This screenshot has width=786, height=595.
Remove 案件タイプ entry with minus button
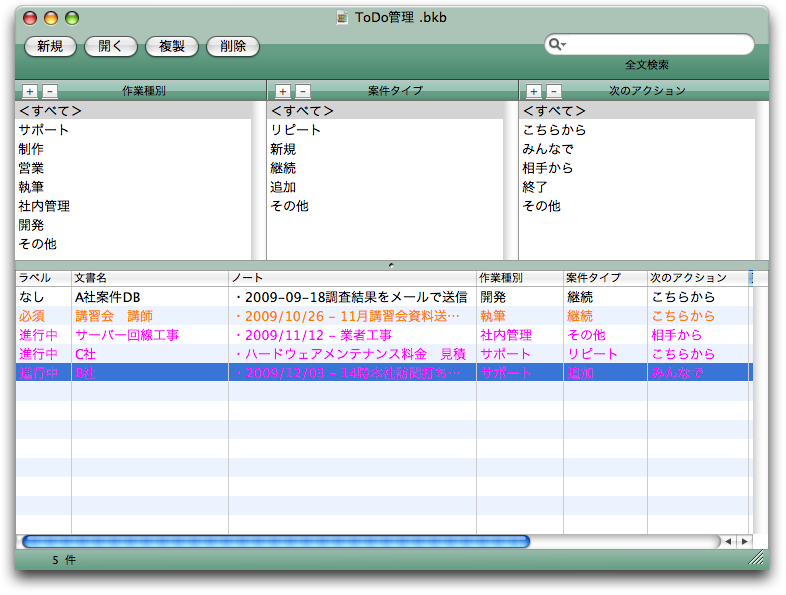303,91
